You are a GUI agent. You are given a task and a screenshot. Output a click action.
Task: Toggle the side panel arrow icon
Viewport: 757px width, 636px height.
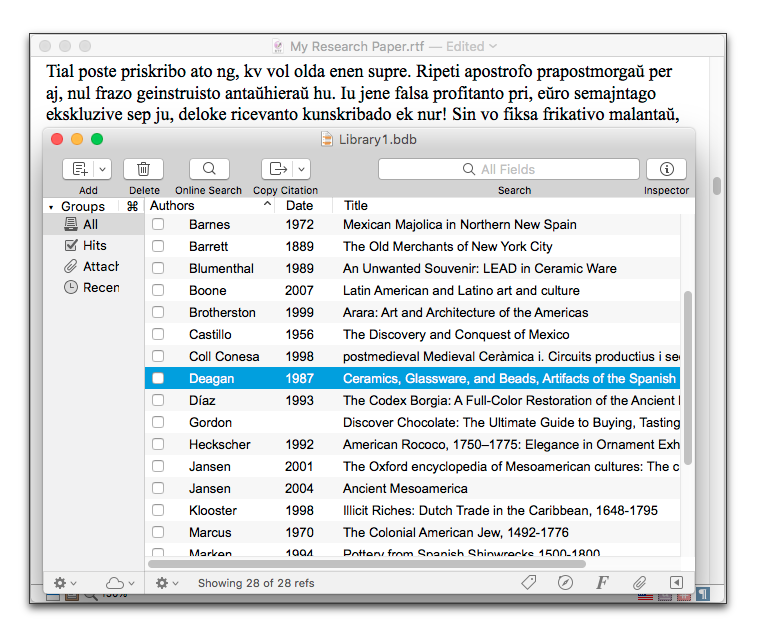[x=676, y=582]
